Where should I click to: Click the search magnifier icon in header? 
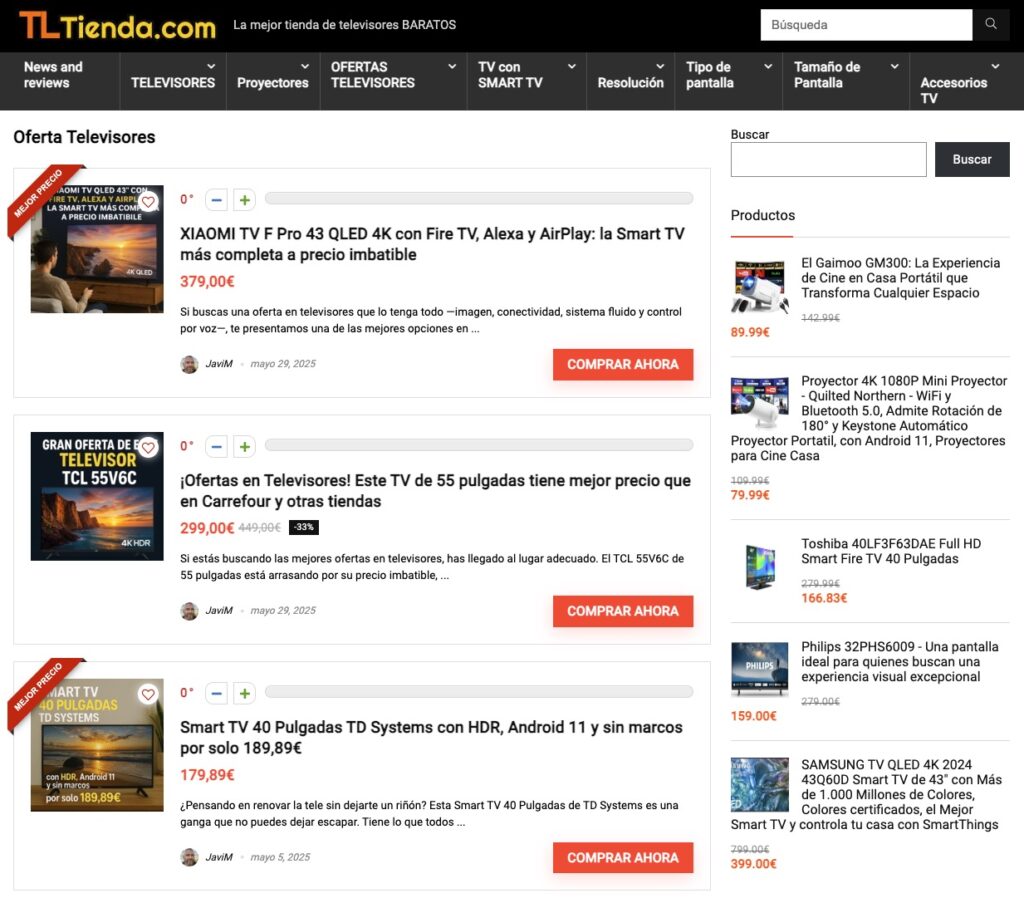[991, 24]
